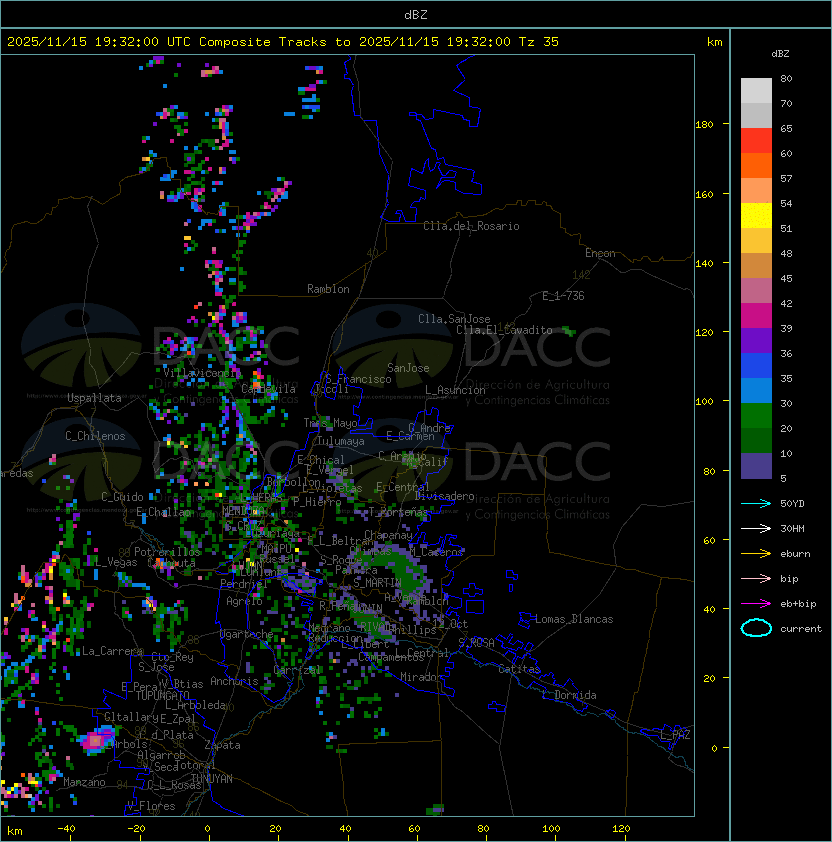Click the 'Mirador' place label
The image size is (832, 842).
pyautogui.click(x=421, y=677)
